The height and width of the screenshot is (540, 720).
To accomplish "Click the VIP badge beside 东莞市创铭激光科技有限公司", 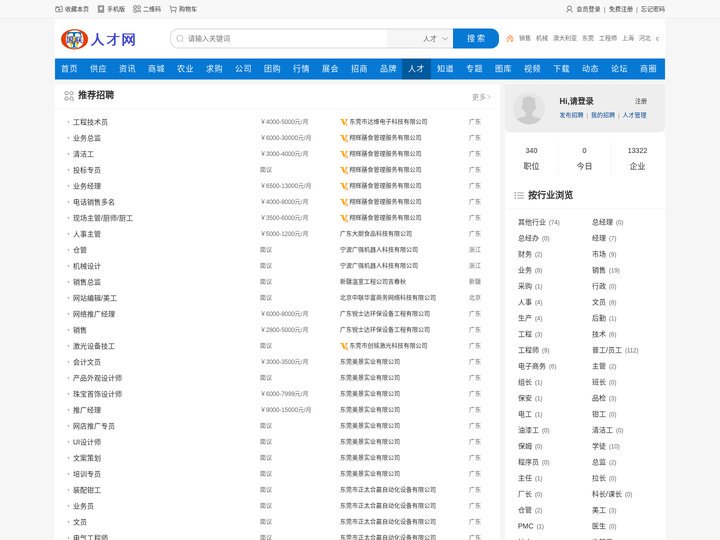I will point(343,346).
